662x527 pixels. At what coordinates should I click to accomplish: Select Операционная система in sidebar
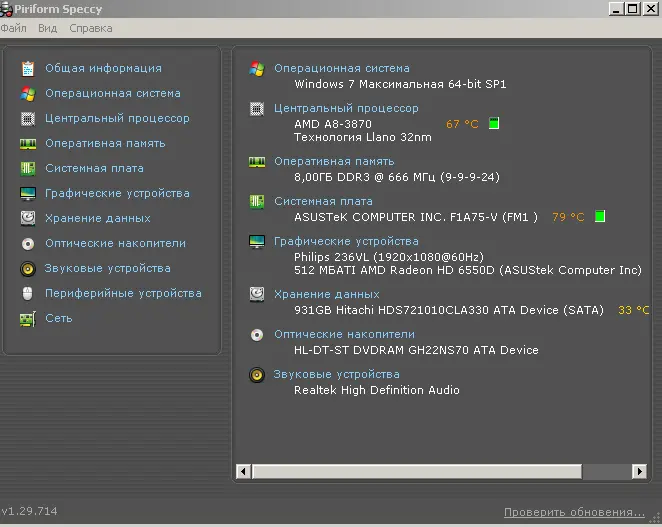coord(113,93)
